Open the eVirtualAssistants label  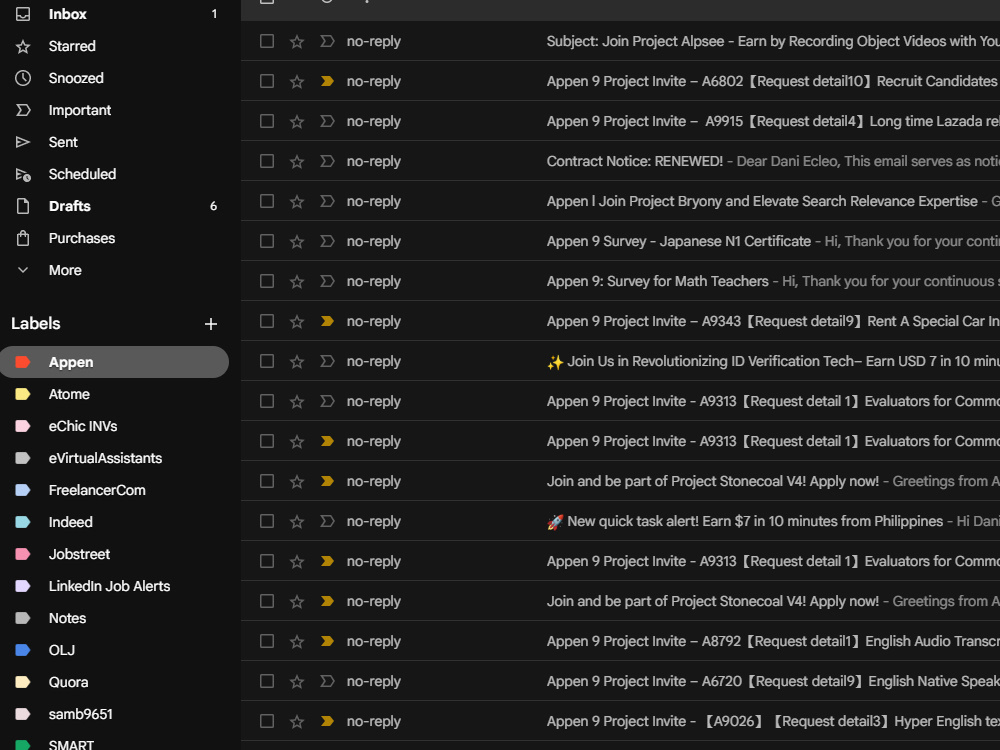(x=114, y=458)
